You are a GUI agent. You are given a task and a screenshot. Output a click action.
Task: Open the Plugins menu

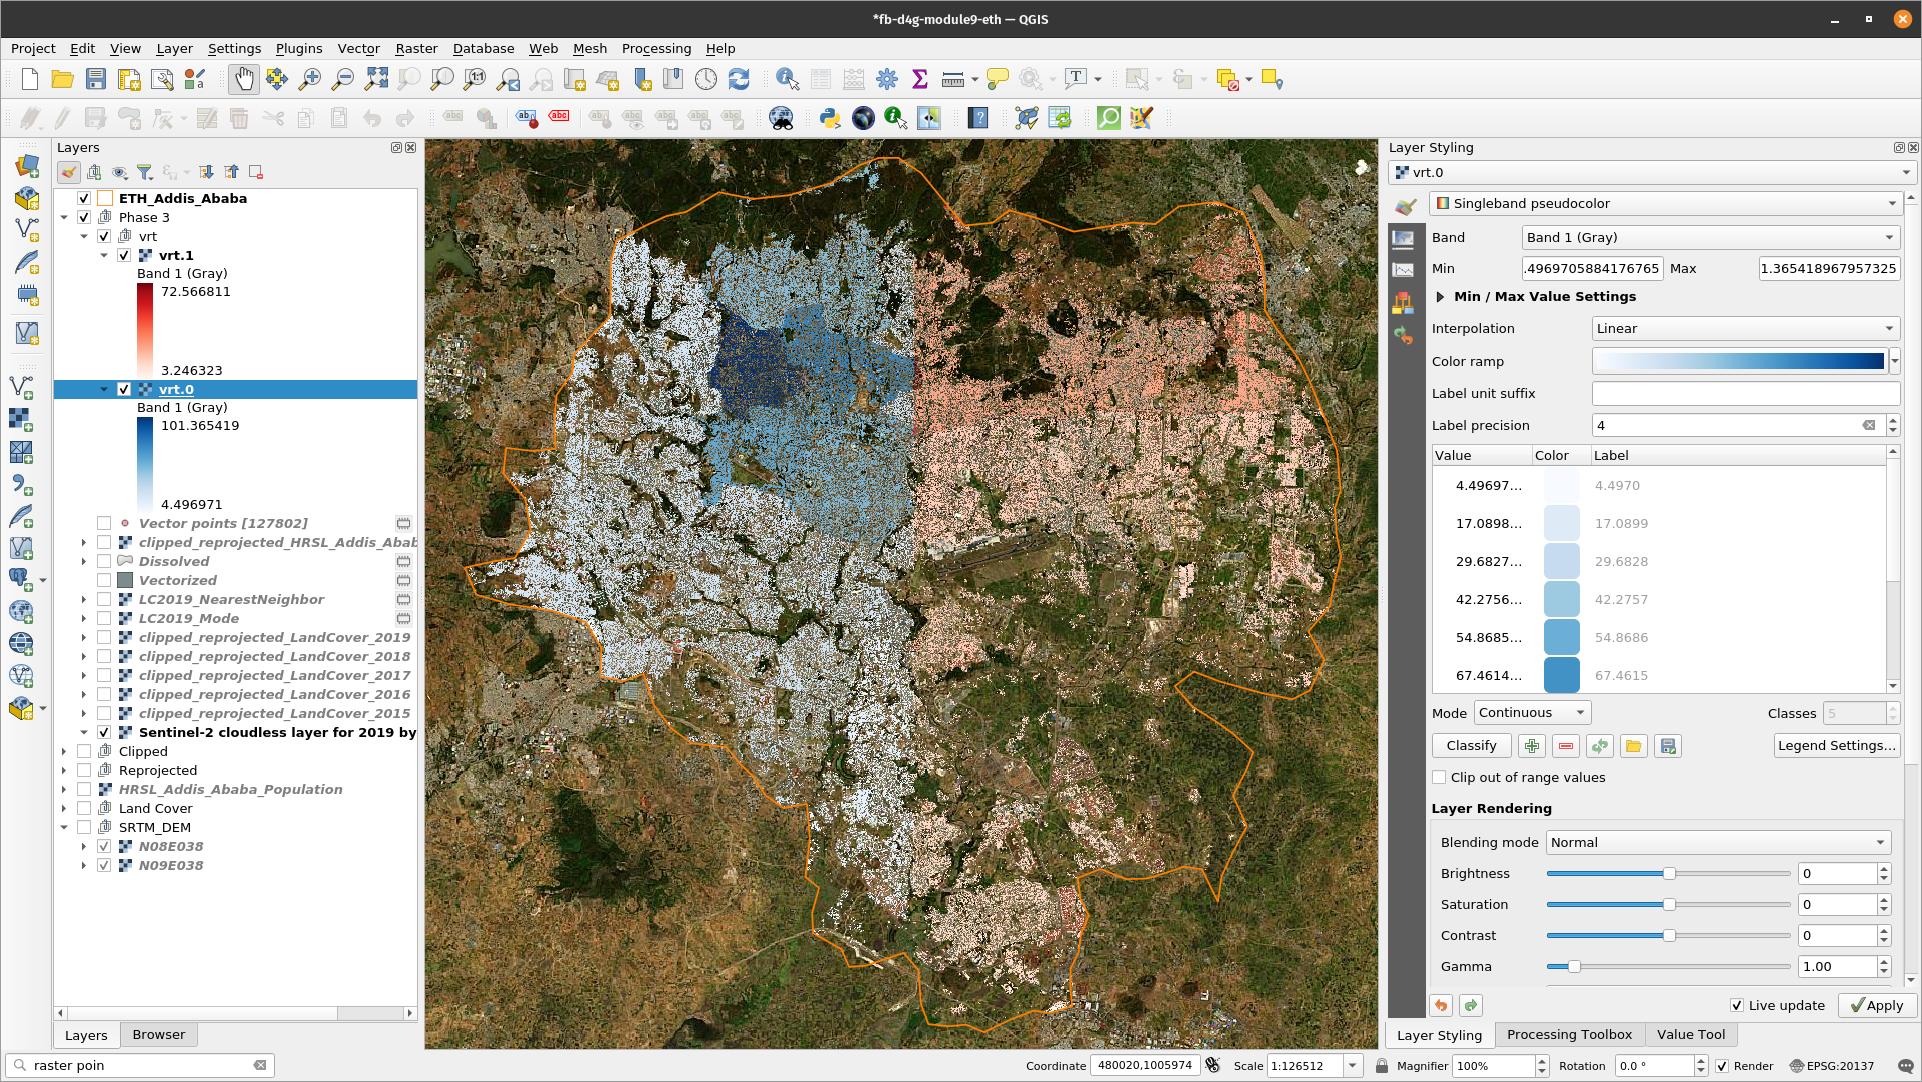299,48
